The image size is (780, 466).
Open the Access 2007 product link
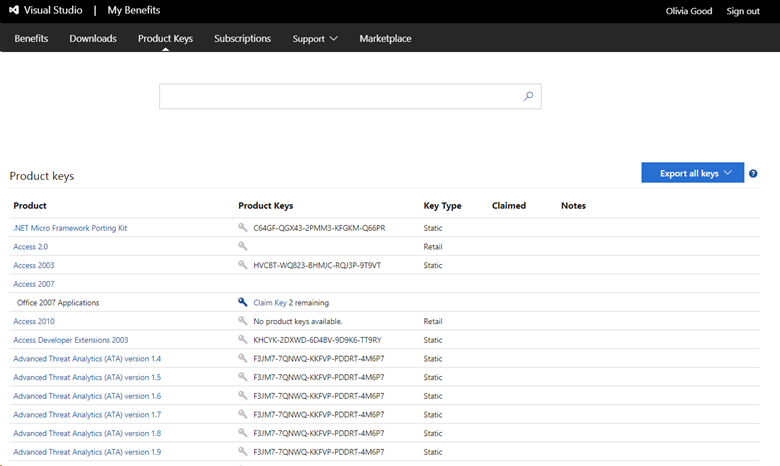pos(33,284)
